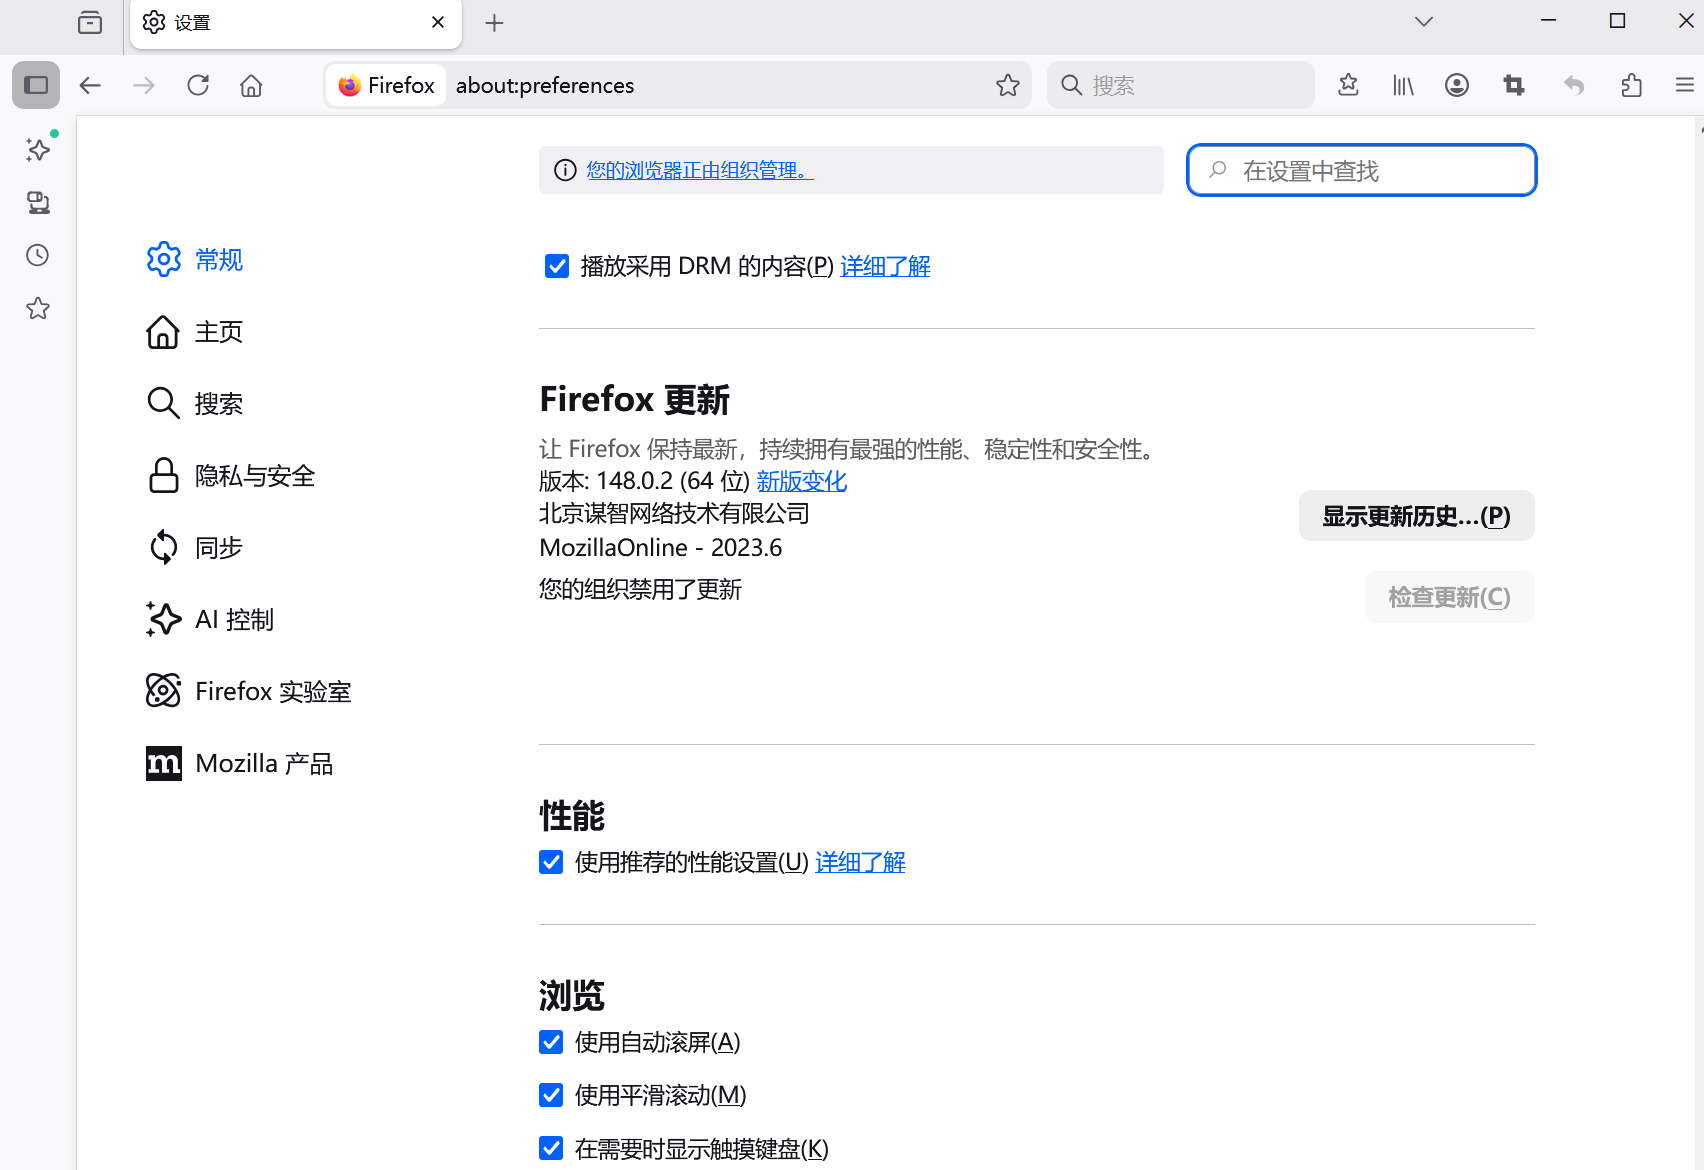Viewport: 1704px width, 1170px height.
Task: Switch to 同步 settings category
Action: [x=195, y=548]
